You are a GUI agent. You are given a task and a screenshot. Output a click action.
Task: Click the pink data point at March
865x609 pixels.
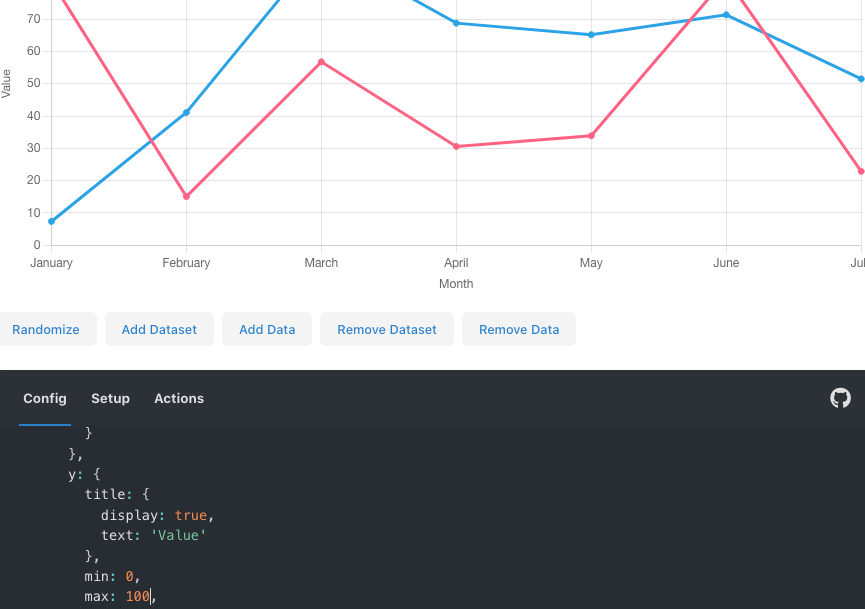[x=322, y=62]
